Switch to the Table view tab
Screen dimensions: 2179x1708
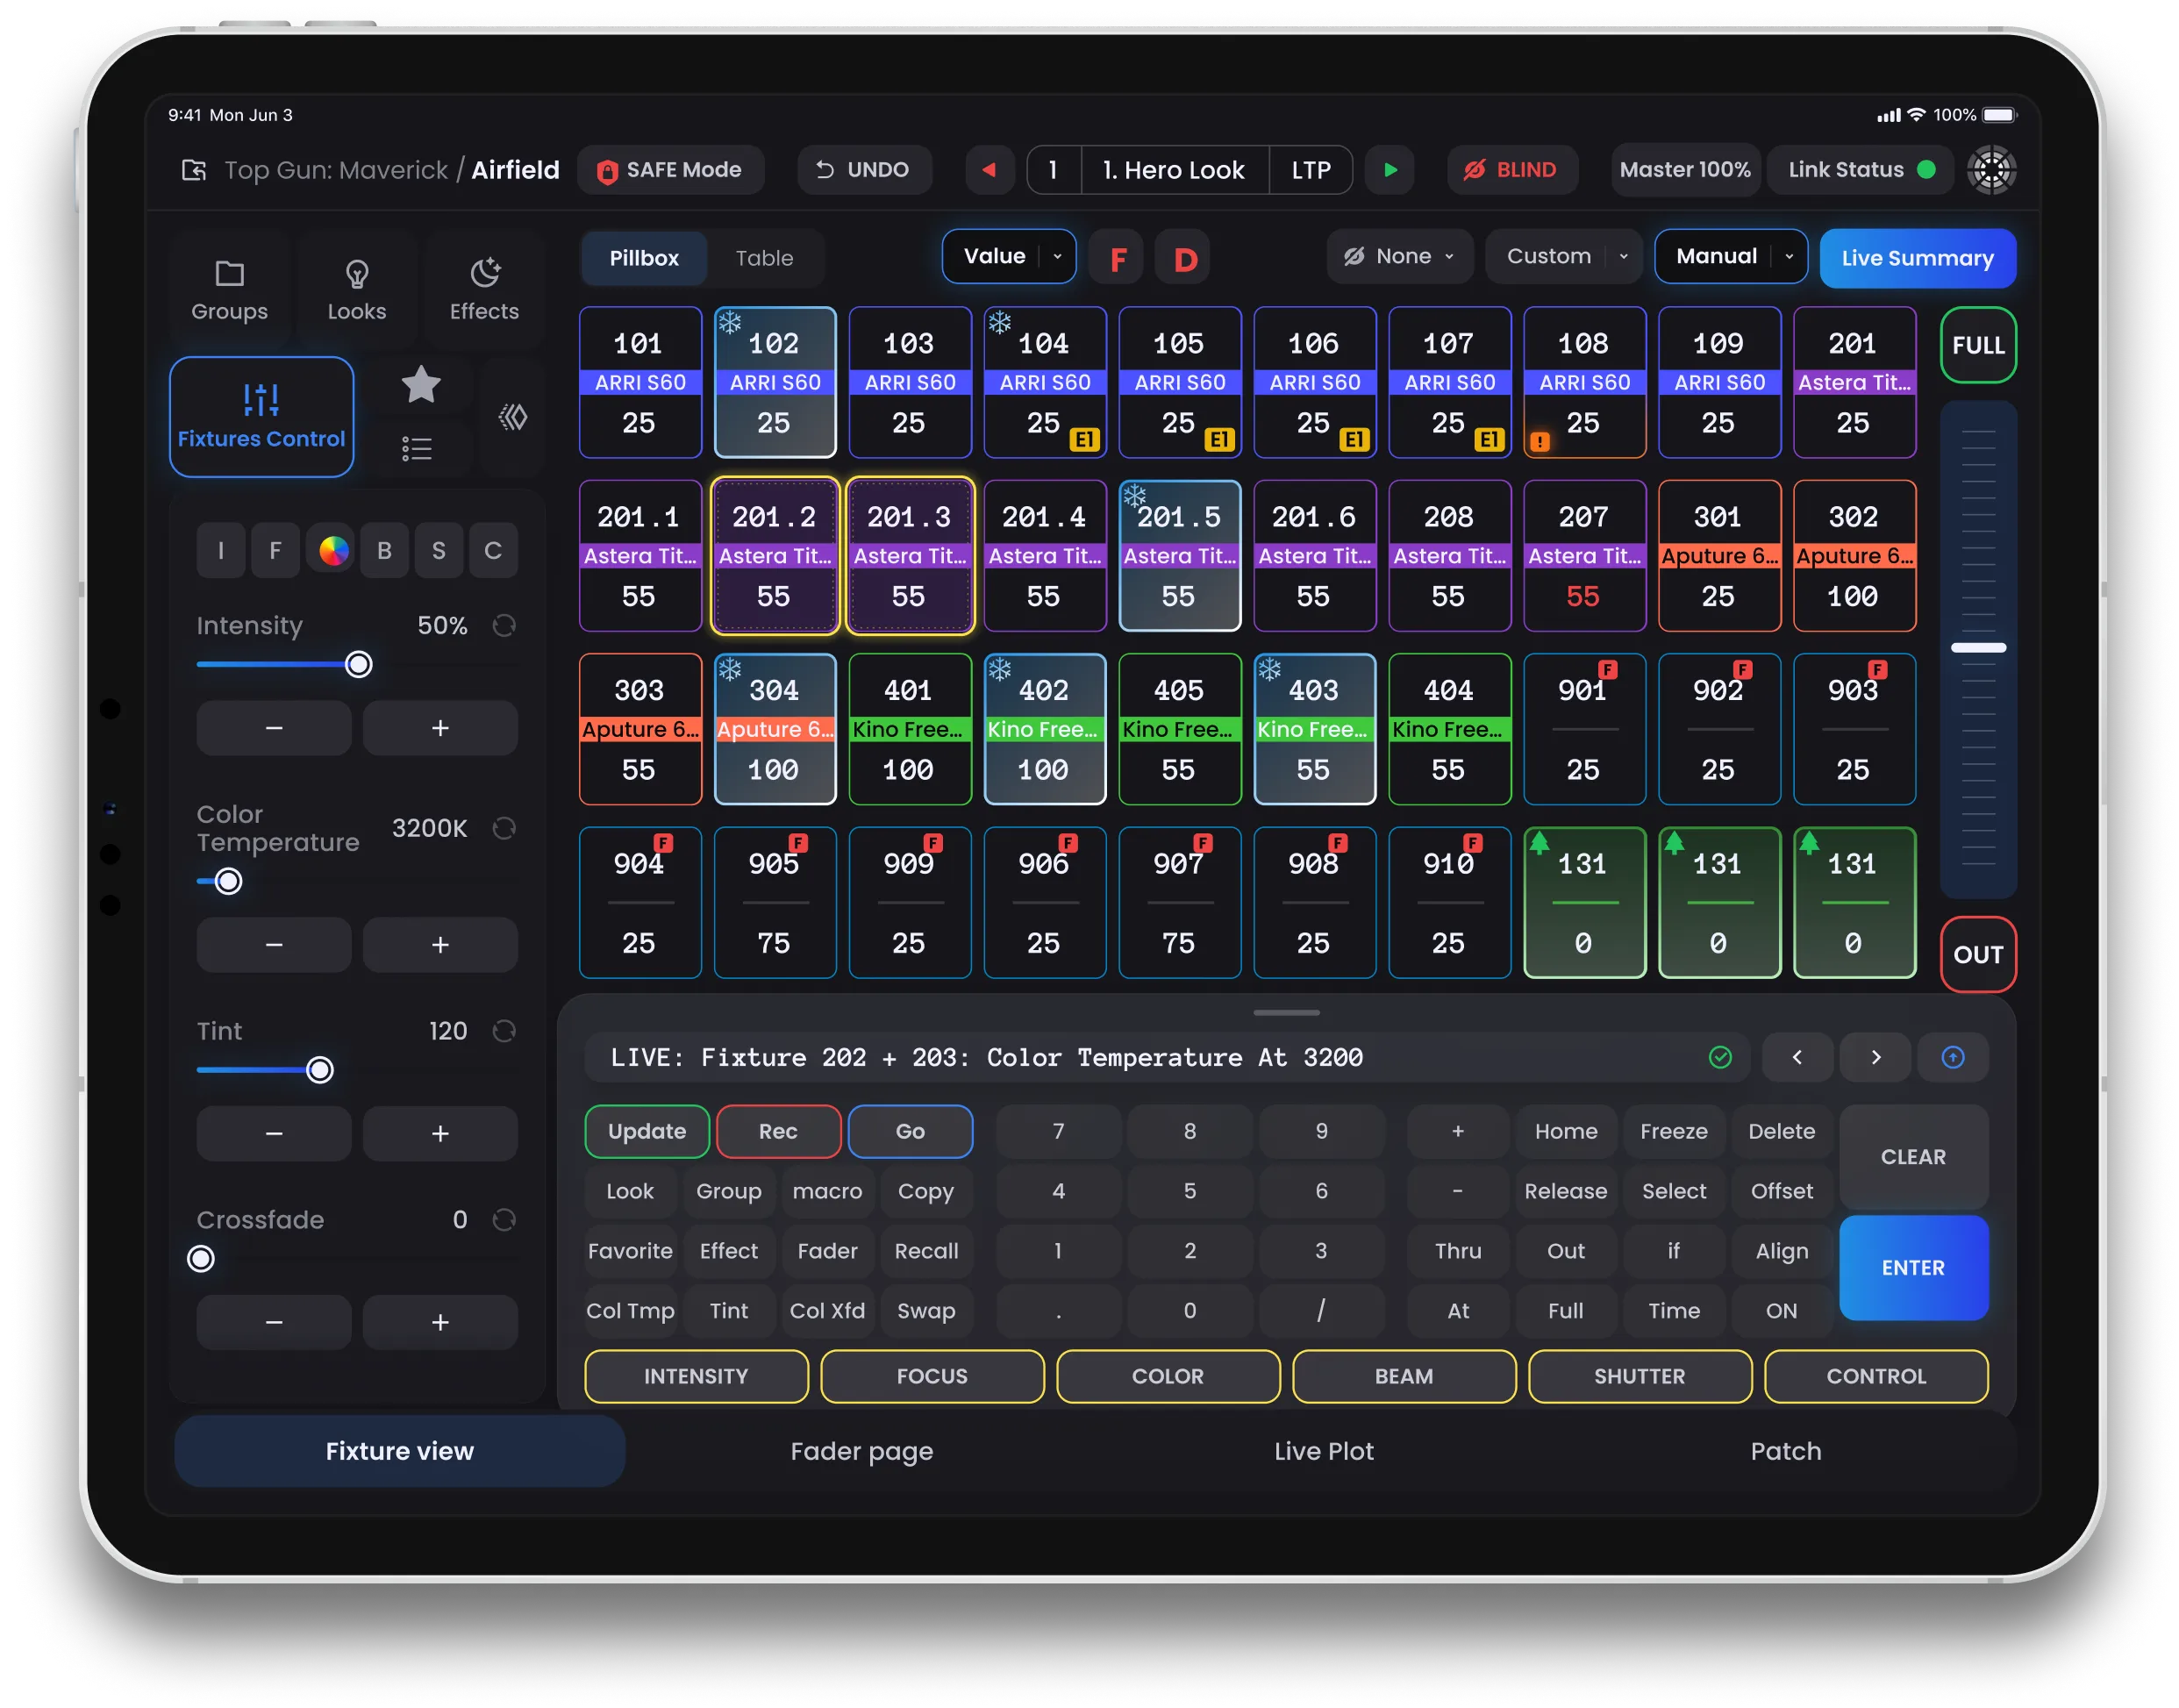pos(764,258)
